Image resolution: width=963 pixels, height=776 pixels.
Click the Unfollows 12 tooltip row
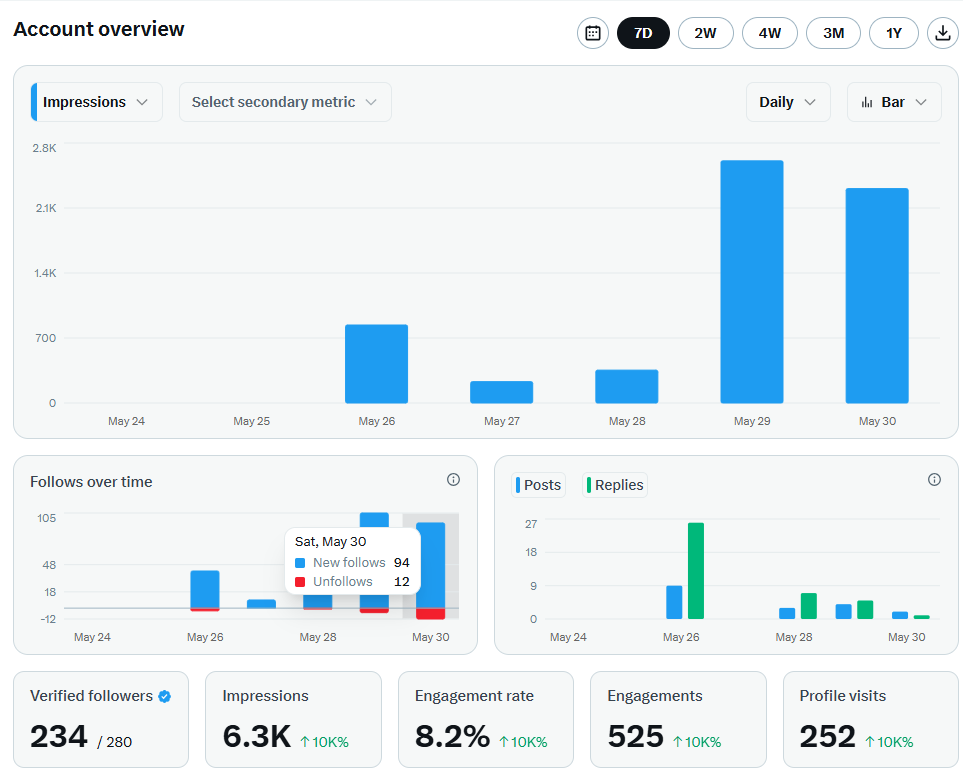tap(352, 581)
